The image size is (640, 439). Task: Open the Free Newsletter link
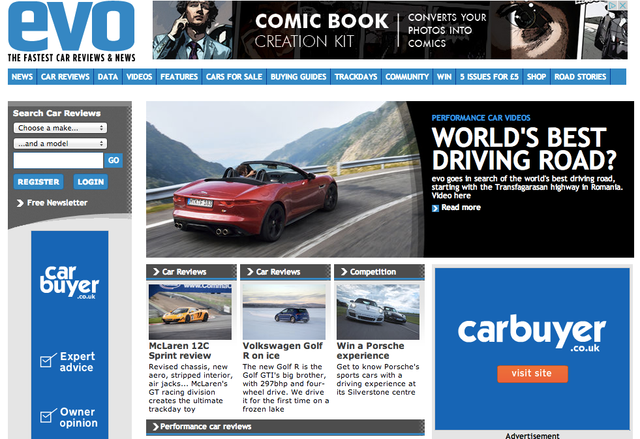(57, 203)
